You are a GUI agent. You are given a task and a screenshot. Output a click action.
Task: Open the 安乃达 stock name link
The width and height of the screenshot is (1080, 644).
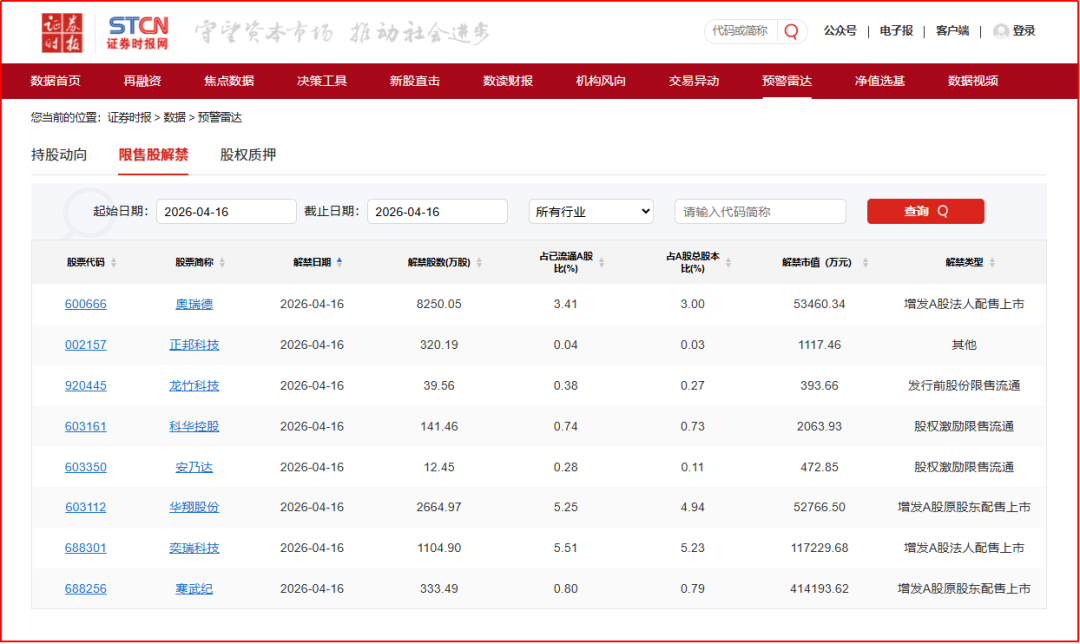(194, 467)
